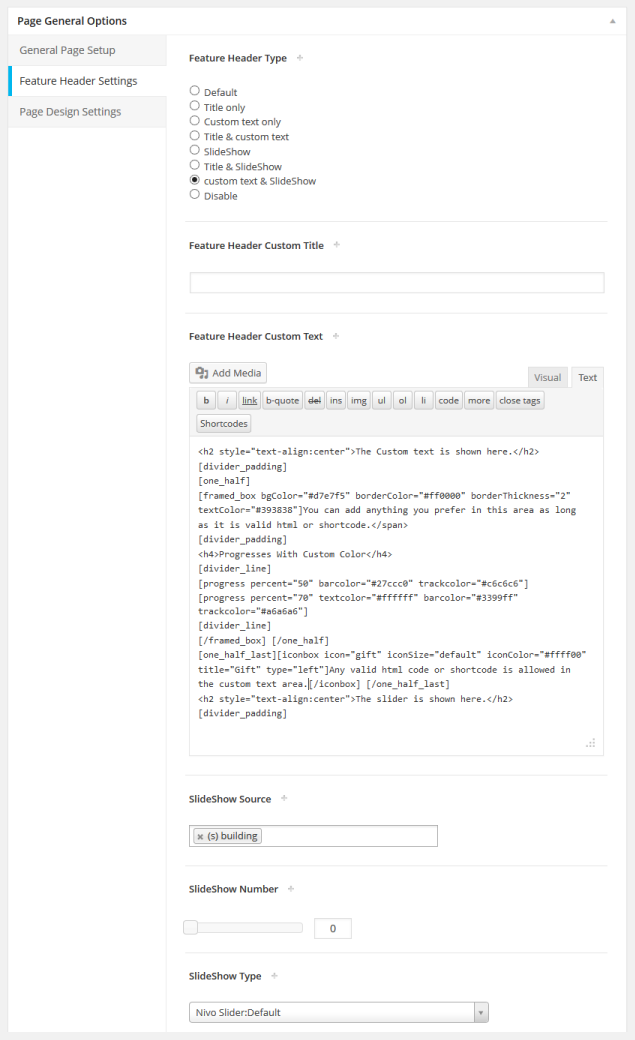This screenshot has width=635, height=1040.
Task: Insert a link with the link quicktag
Action: click(249, 400)
